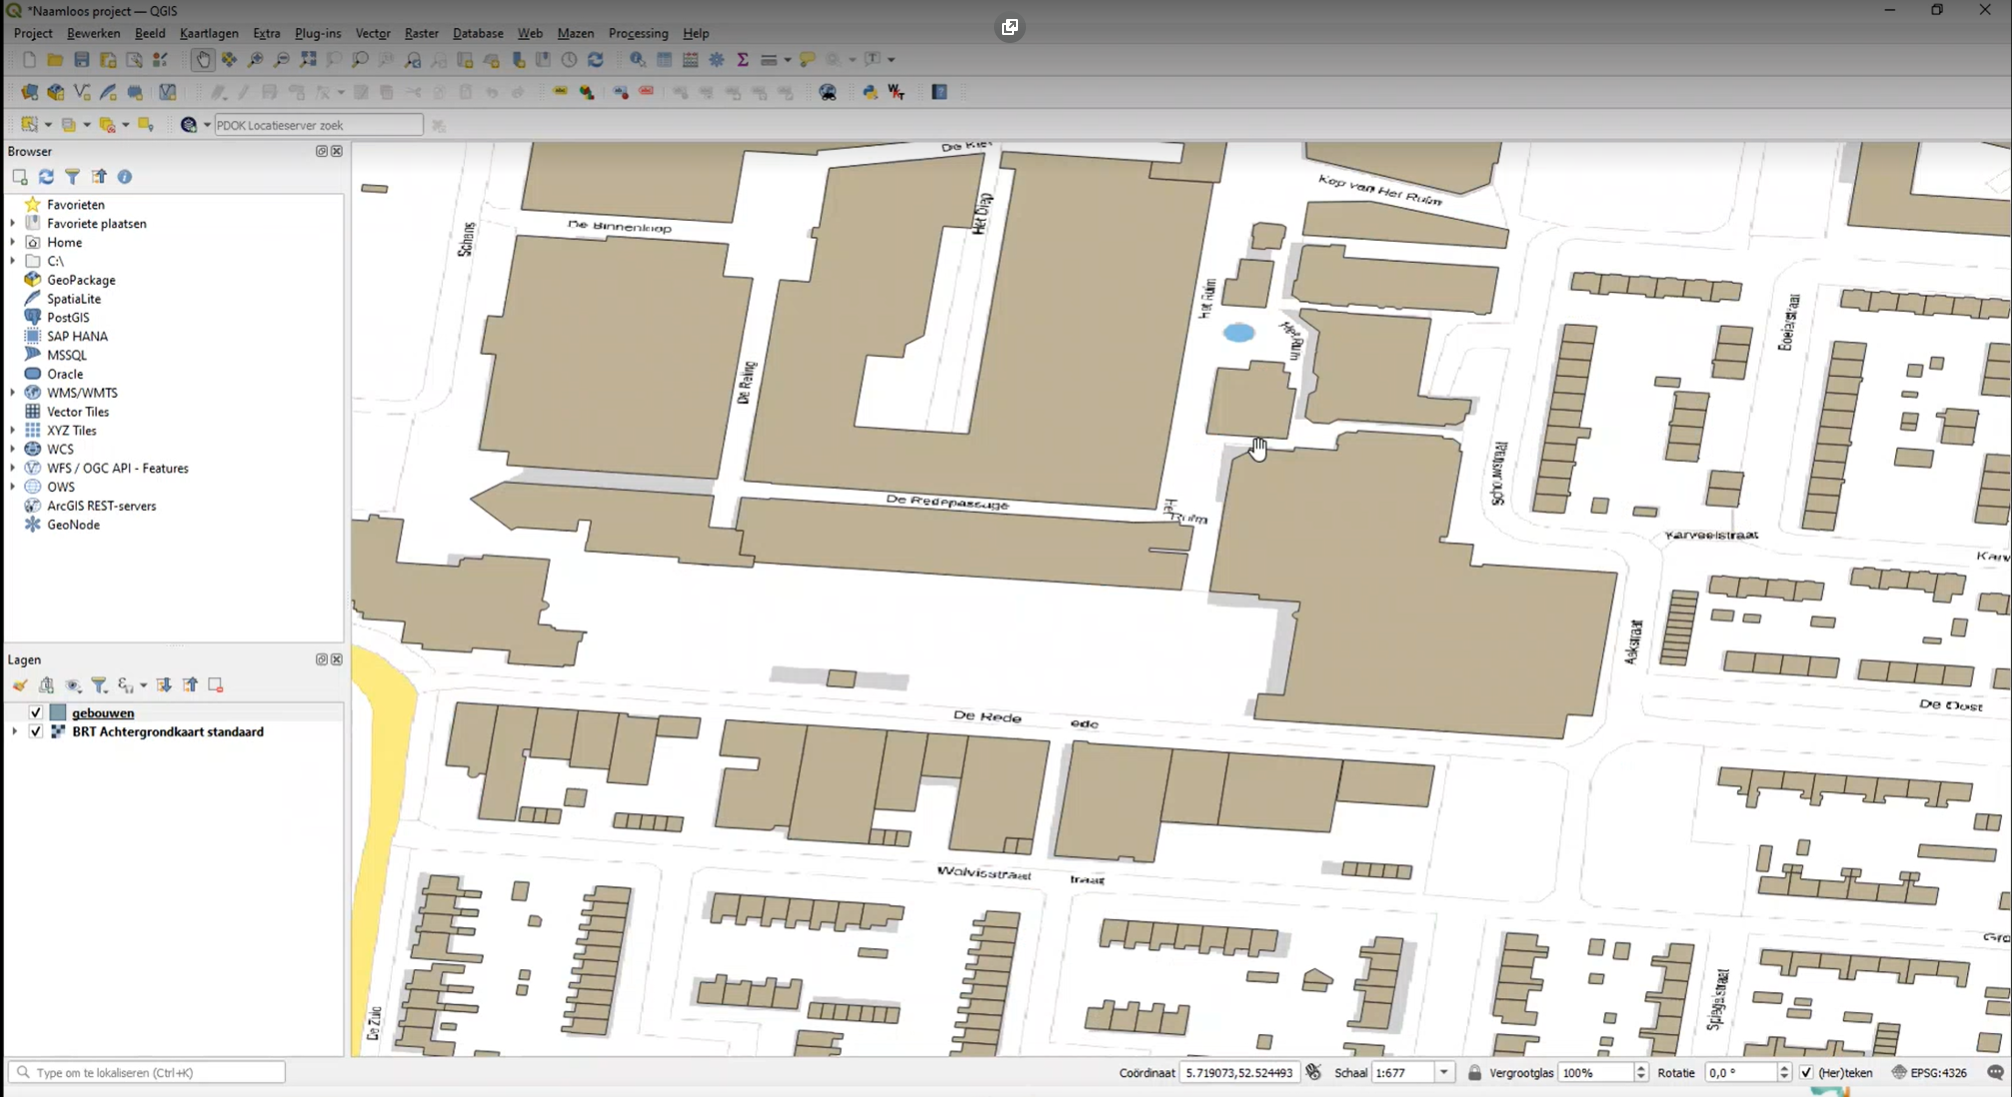
Task: Filter the Browser panel
Action: point(72,177)
